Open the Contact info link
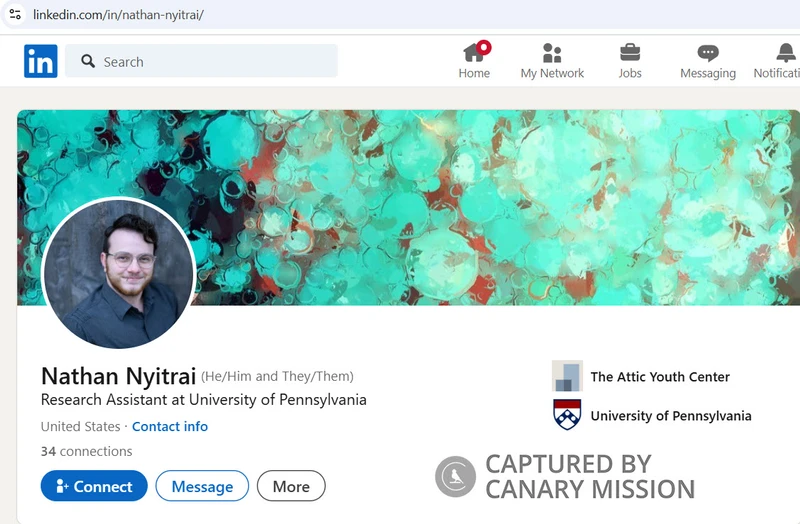Image resolution: width=800 pixels, height=524 pixels. point(170,427)
